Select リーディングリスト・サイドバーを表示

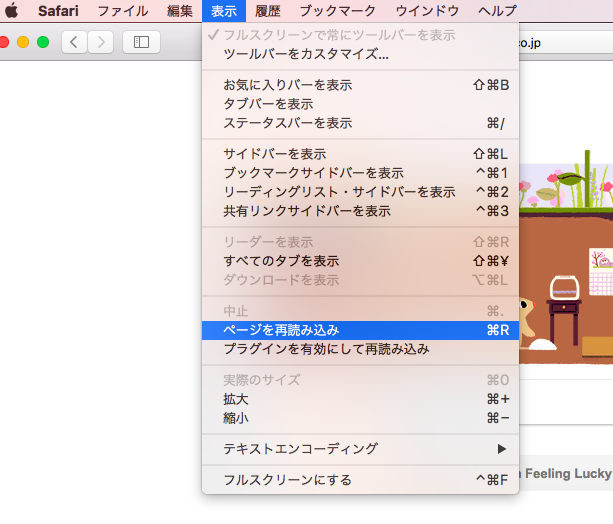coord(360,192)
